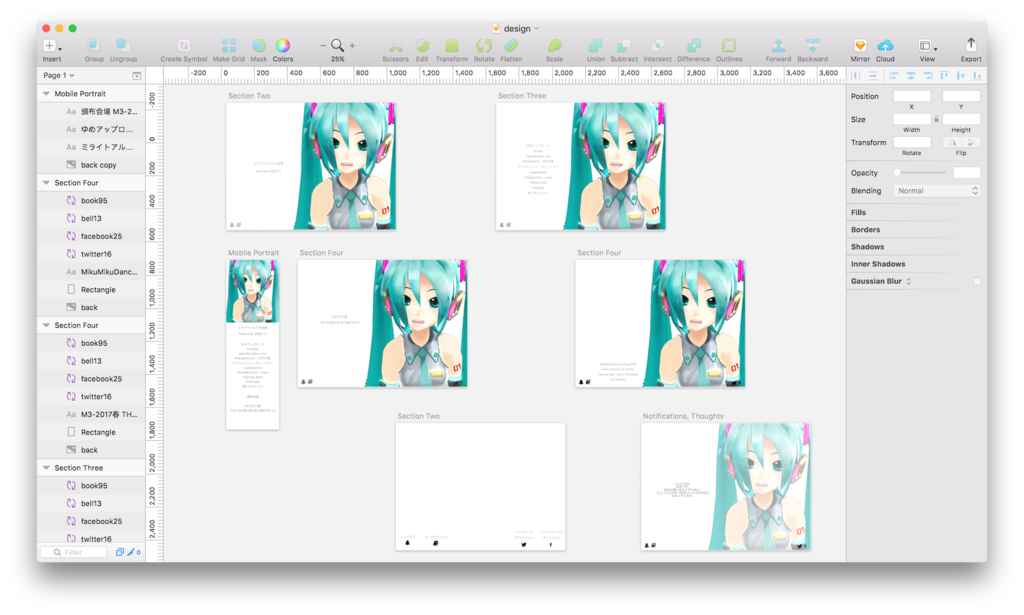Image resolution: width=1024 pixels, height=615 pixels.
Task: Click the Create Symbol icon
Action: [184, 45]
